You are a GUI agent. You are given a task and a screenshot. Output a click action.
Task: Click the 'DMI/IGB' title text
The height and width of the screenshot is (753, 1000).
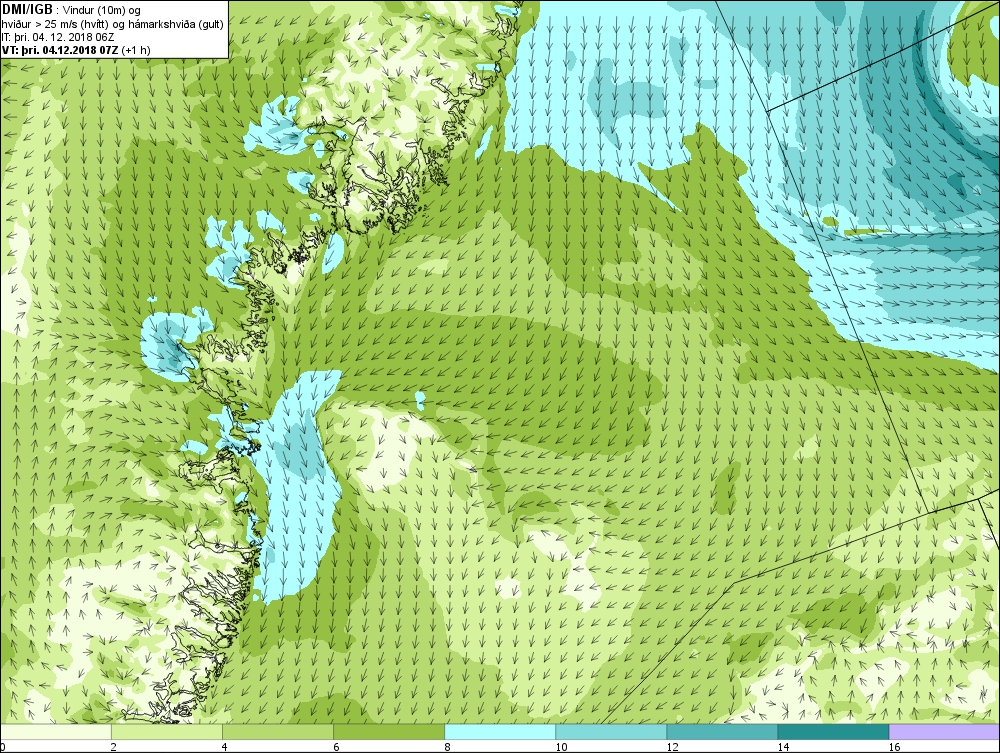tap(27, 10)
